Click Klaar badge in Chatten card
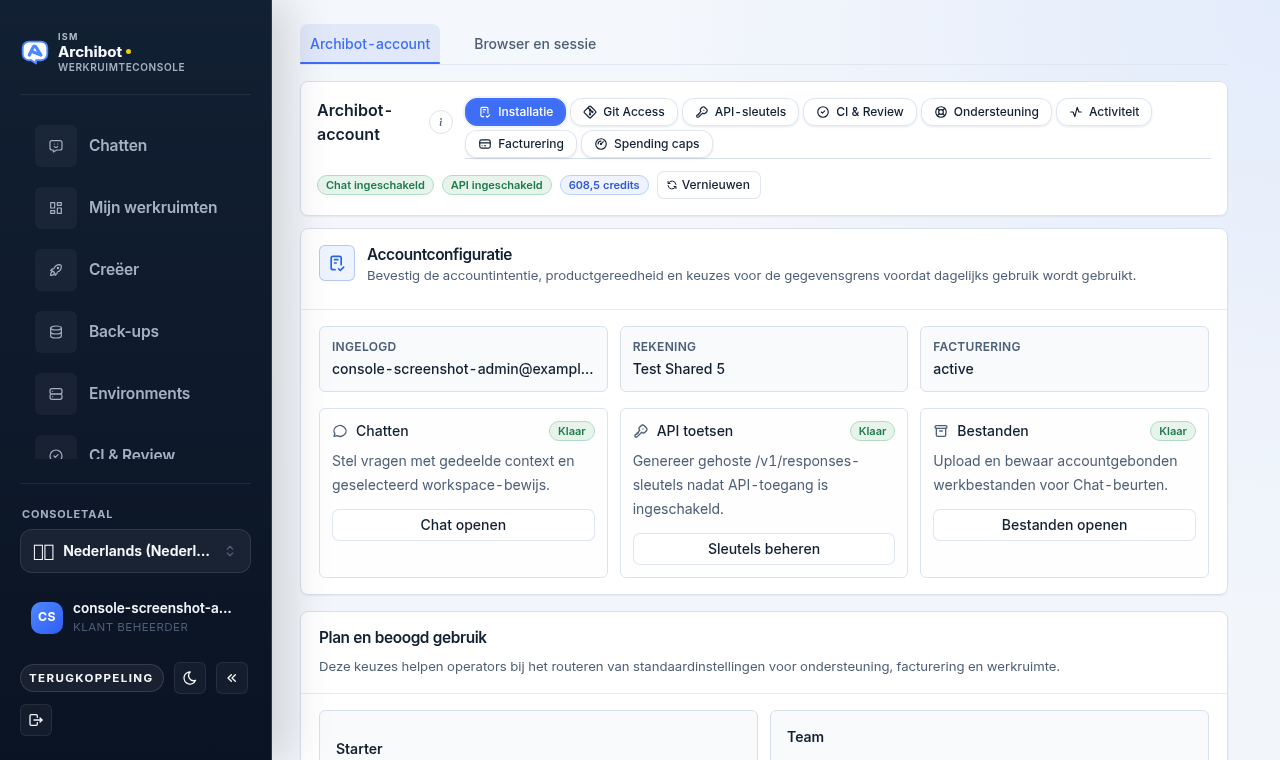The width and height of the screenshot is (1280, 760). 572,431
